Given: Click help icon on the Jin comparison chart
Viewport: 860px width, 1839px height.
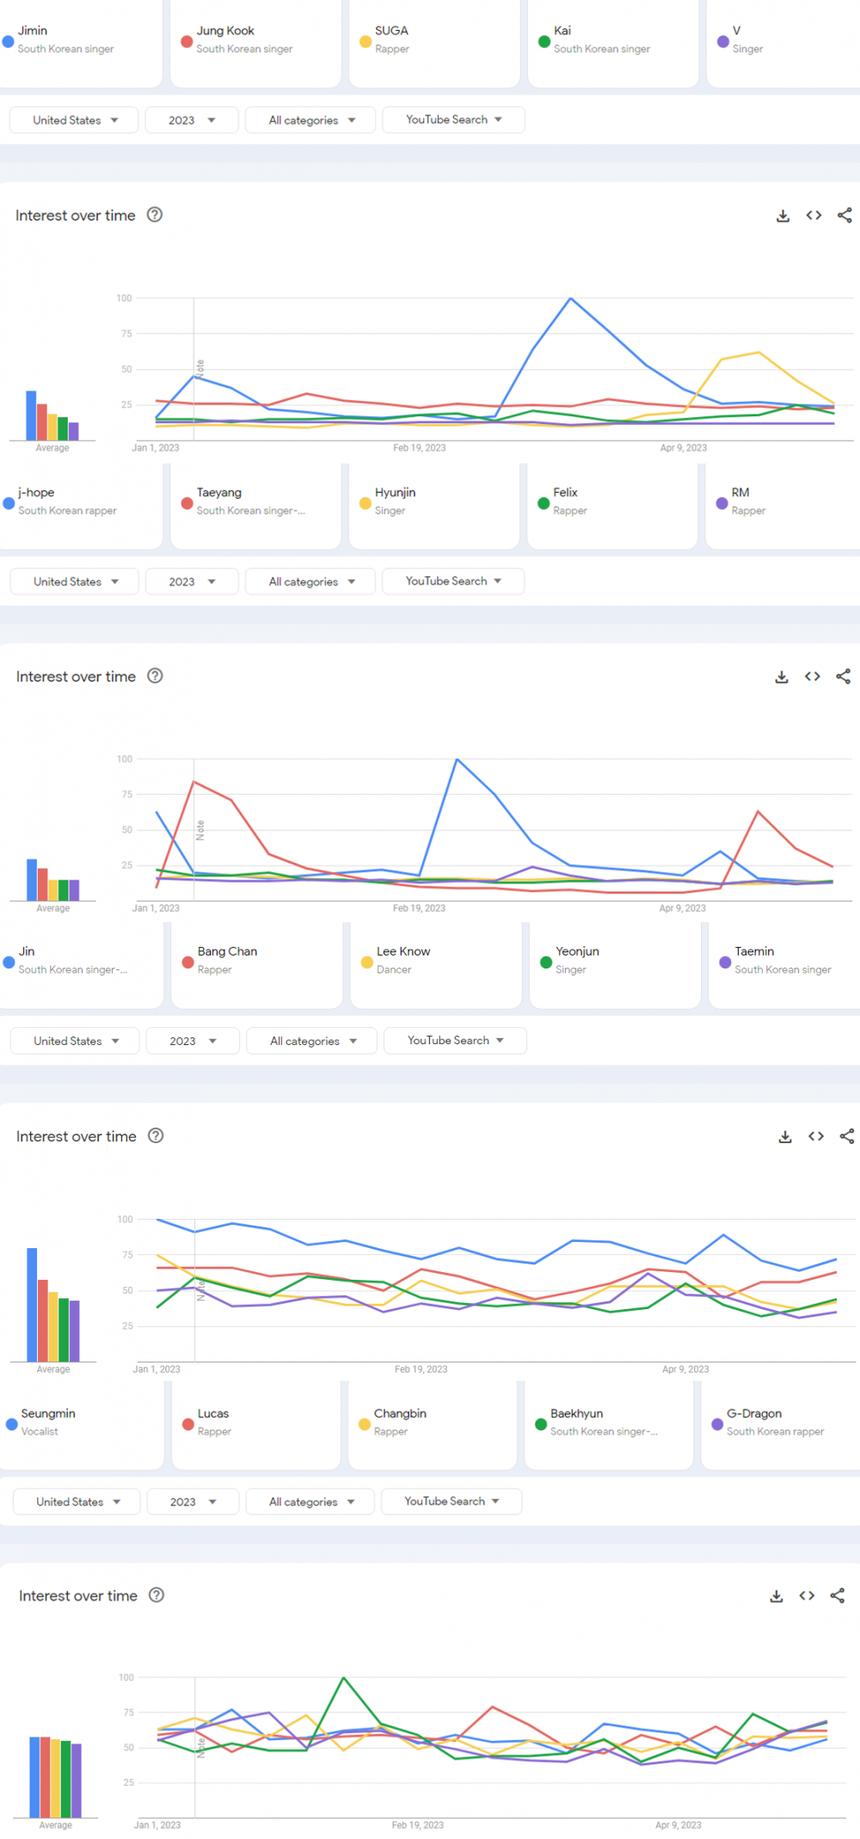Looking at the screenshot, I should 156,1136.
